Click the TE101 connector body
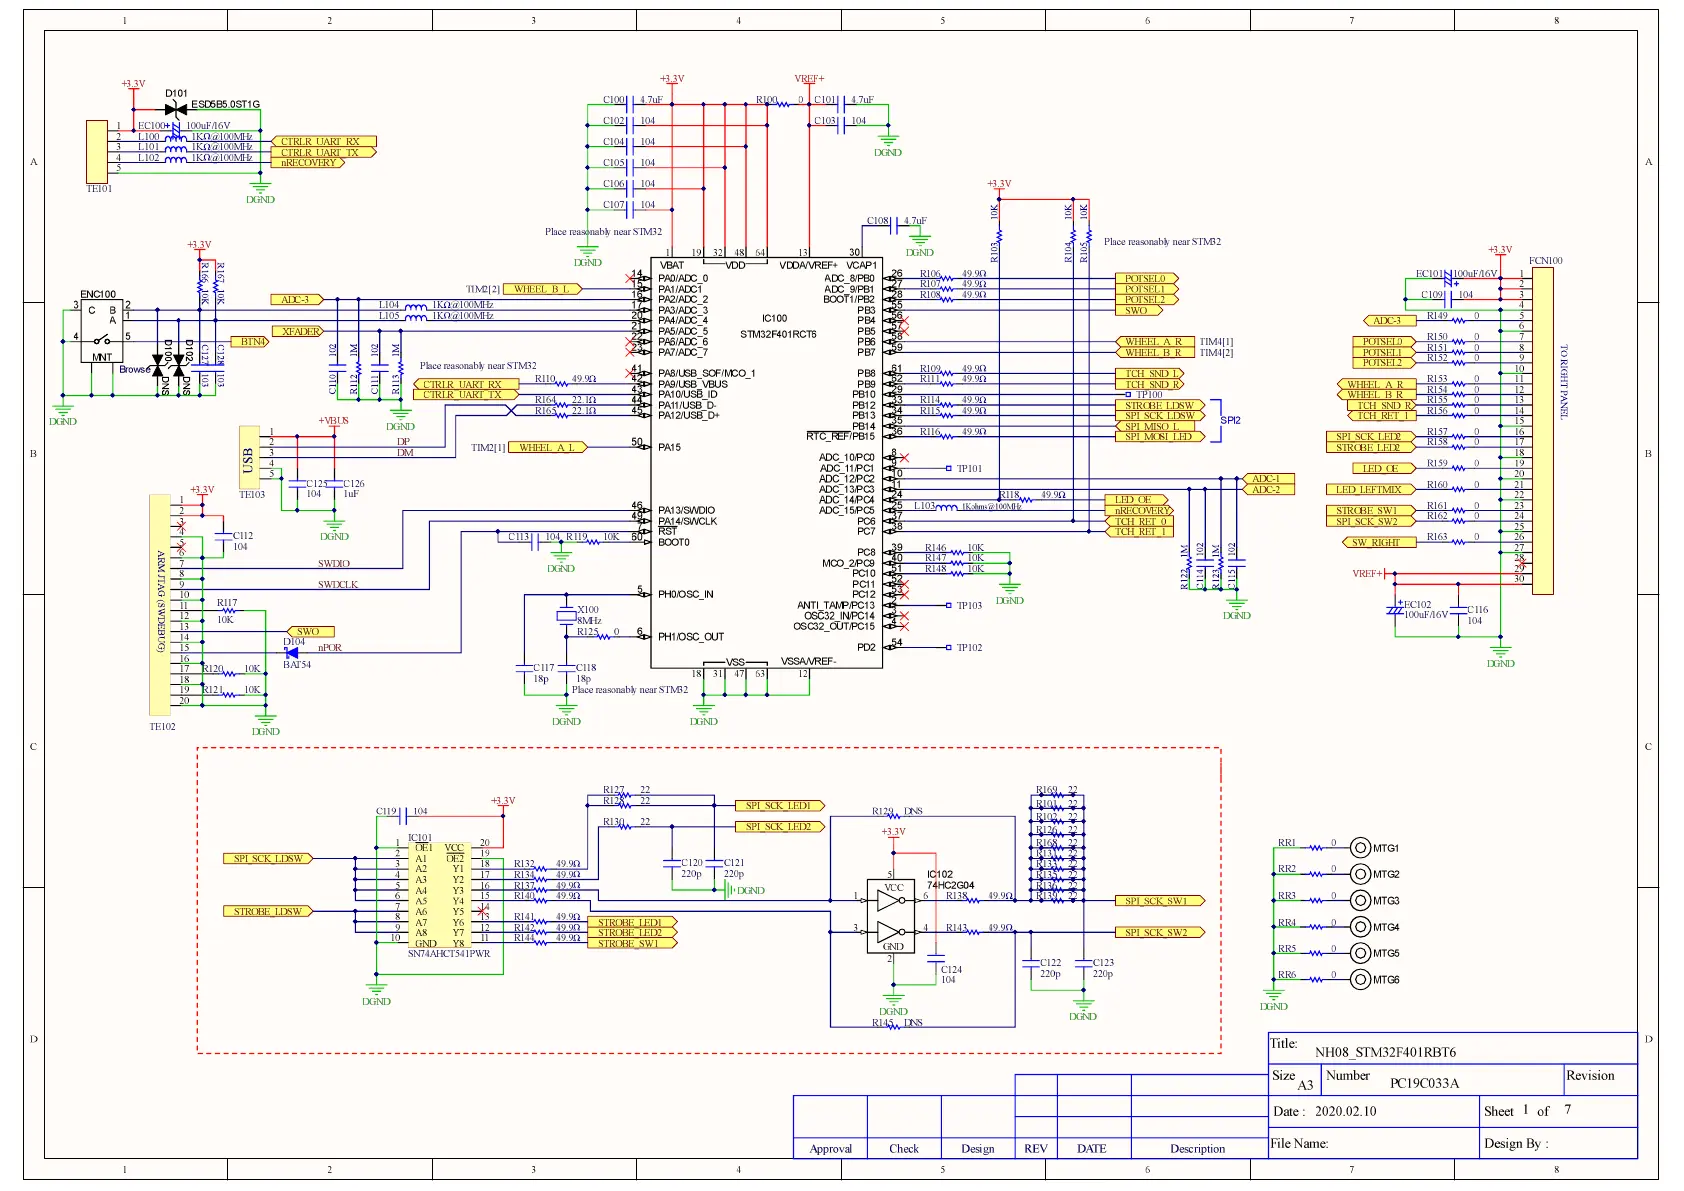 coord(97,151)
